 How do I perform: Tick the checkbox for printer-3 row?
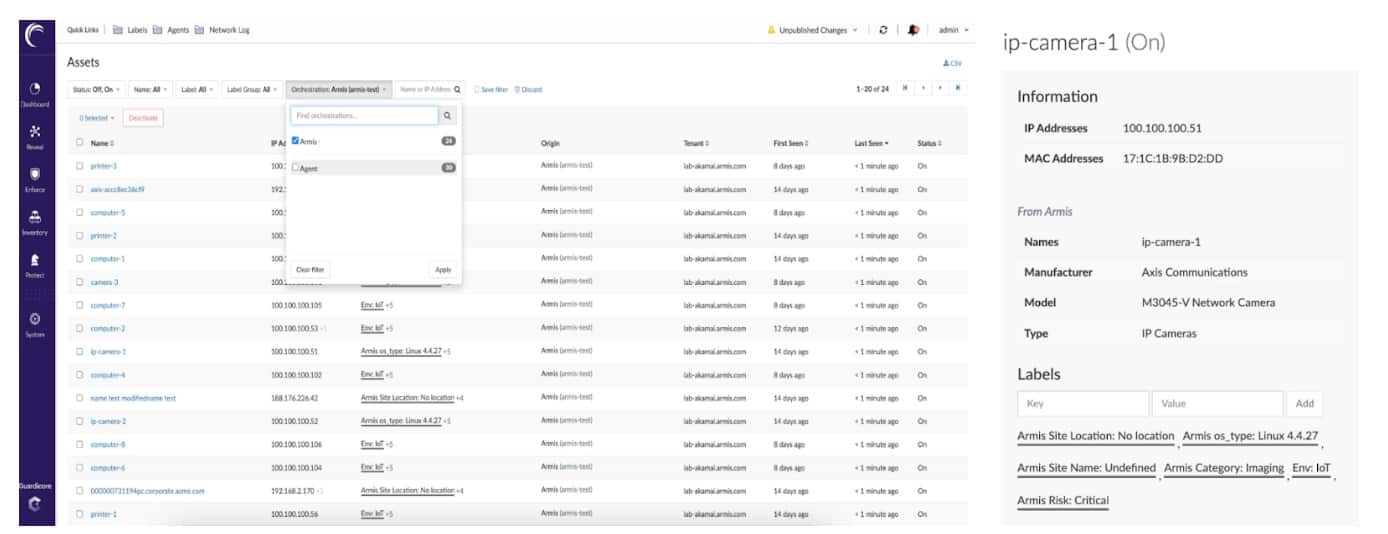(80, 166)
